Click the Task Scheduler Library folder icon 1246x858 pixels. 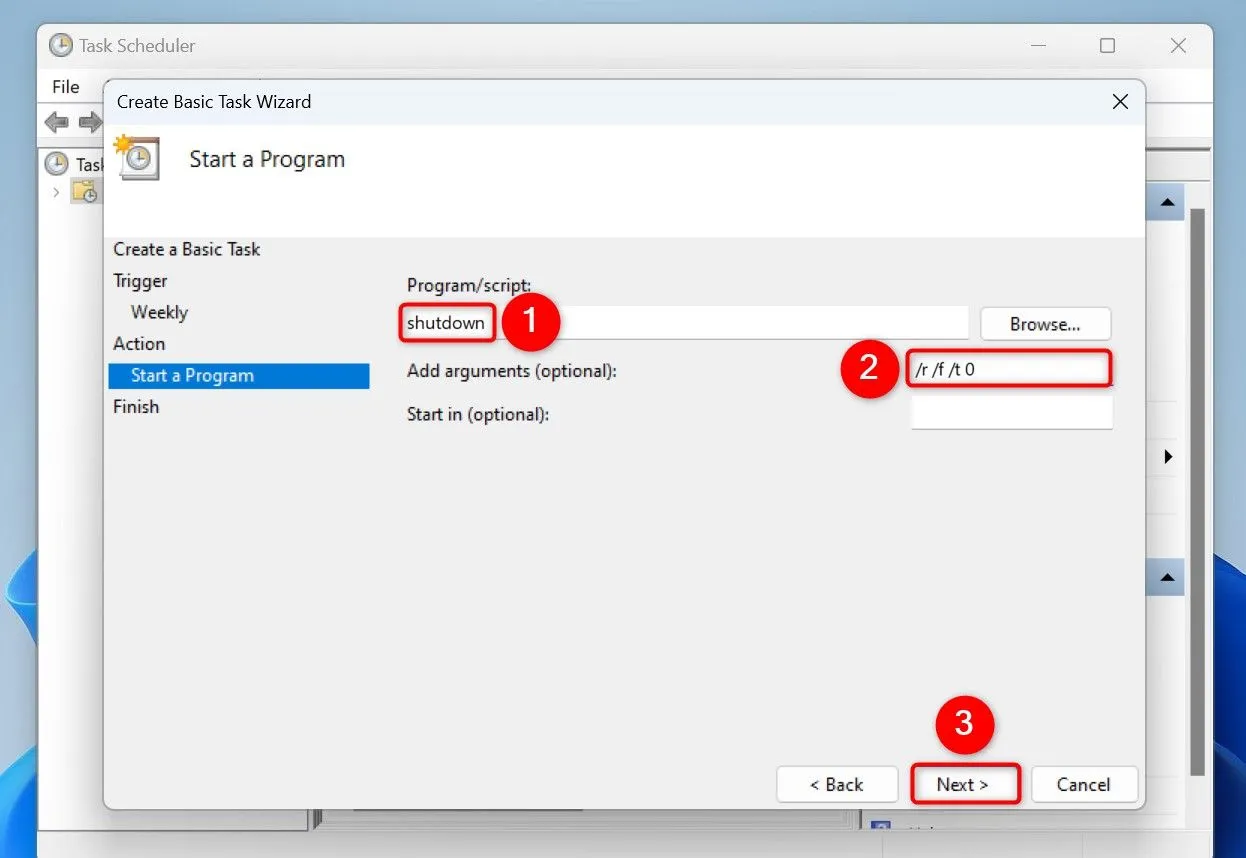[85, 191]
